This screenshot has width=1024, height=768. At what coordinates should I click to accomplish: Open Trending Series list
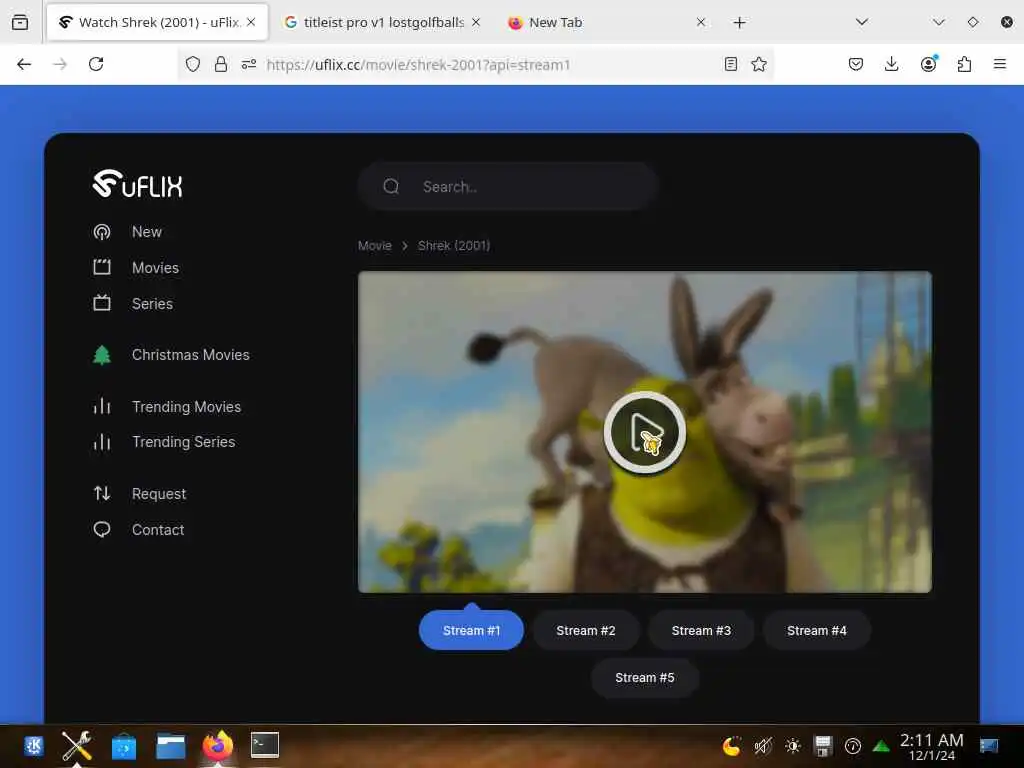pyautogui.click(x=183, y=442)
